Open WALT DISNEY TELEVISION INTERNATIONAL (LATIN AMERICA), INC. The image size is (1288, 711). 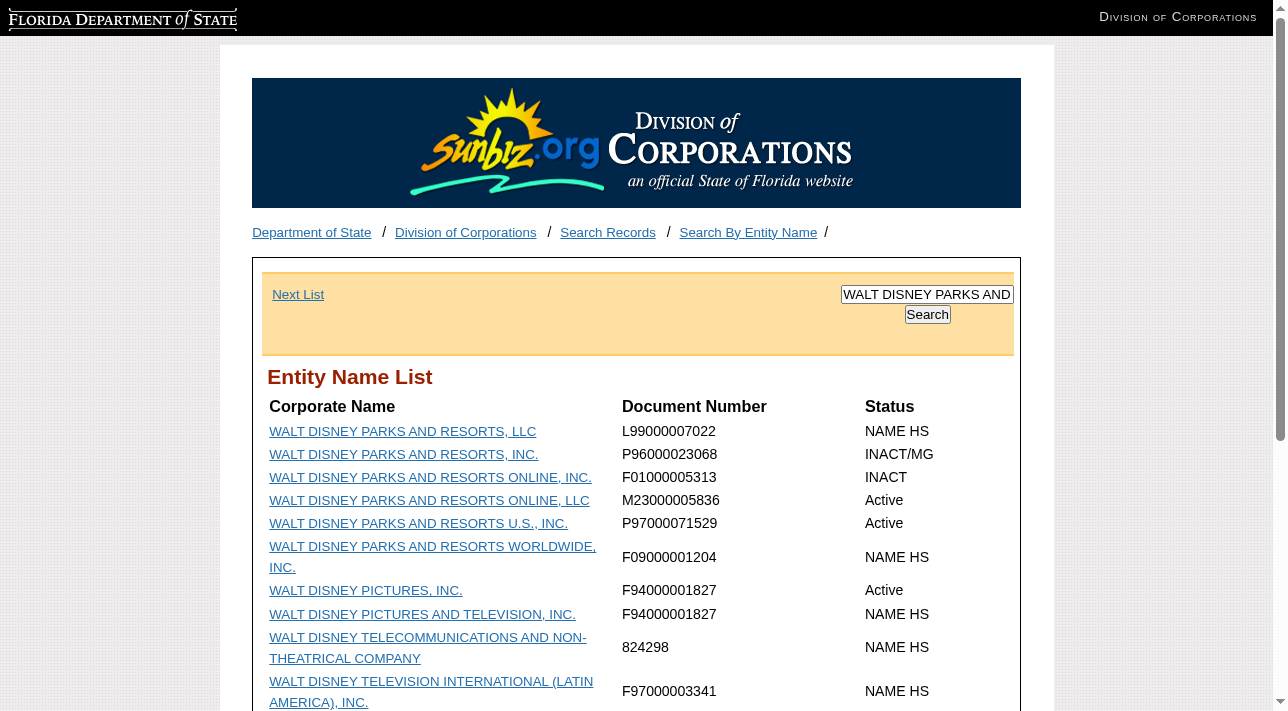(431, 692)
